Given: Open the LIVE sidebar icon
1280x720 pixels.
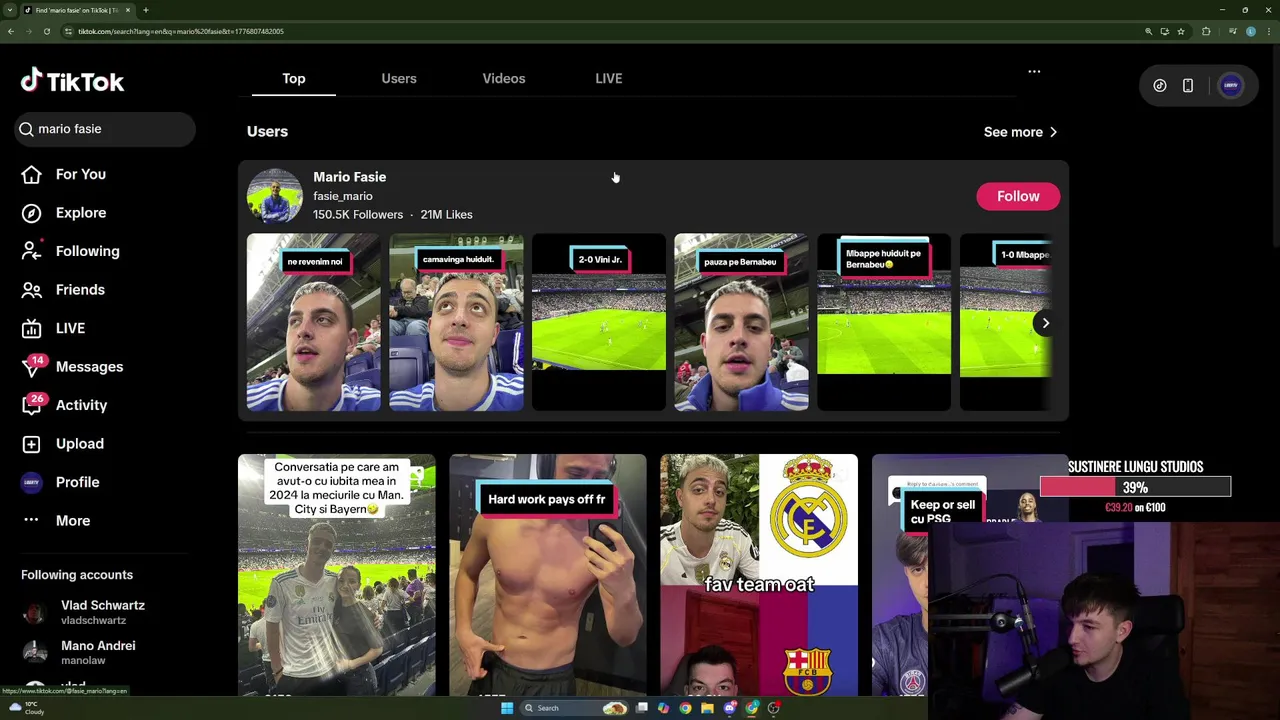Looking at the screenshot, I should [x=31, y=328].
